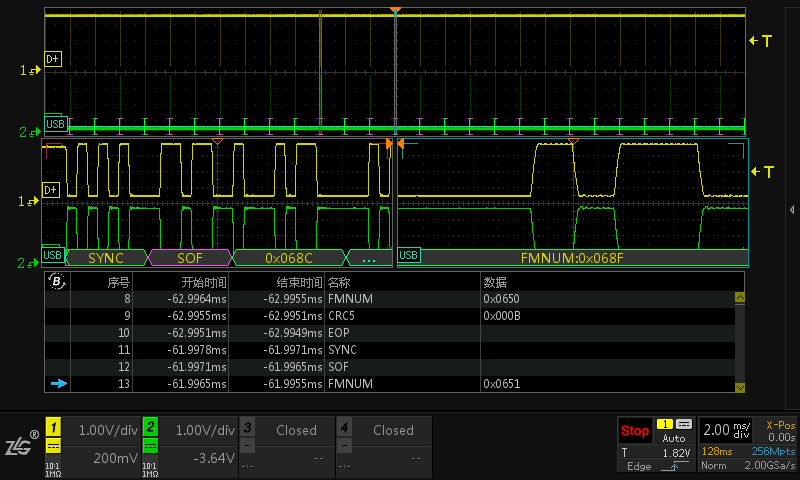Click the channel 1 ground marker
800x480 pixels.
[27, 70]
